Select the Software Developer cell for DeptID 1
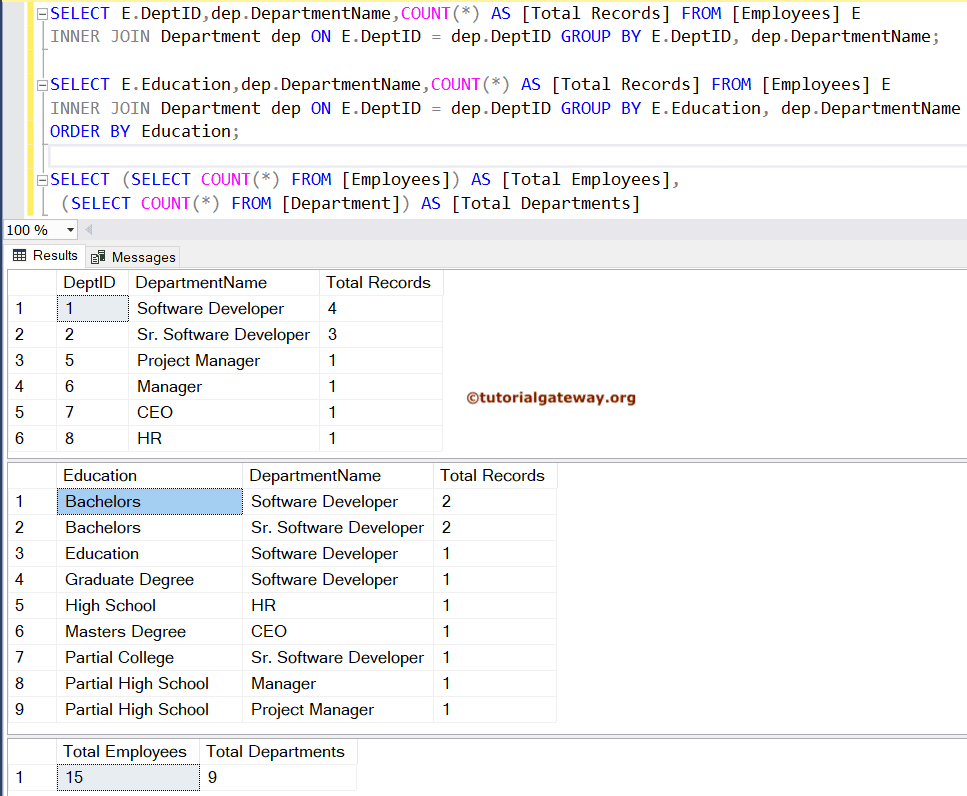Image resolution: width=967 pixels, height=796 pixels. pyautogui.click(x=224, y=308)
